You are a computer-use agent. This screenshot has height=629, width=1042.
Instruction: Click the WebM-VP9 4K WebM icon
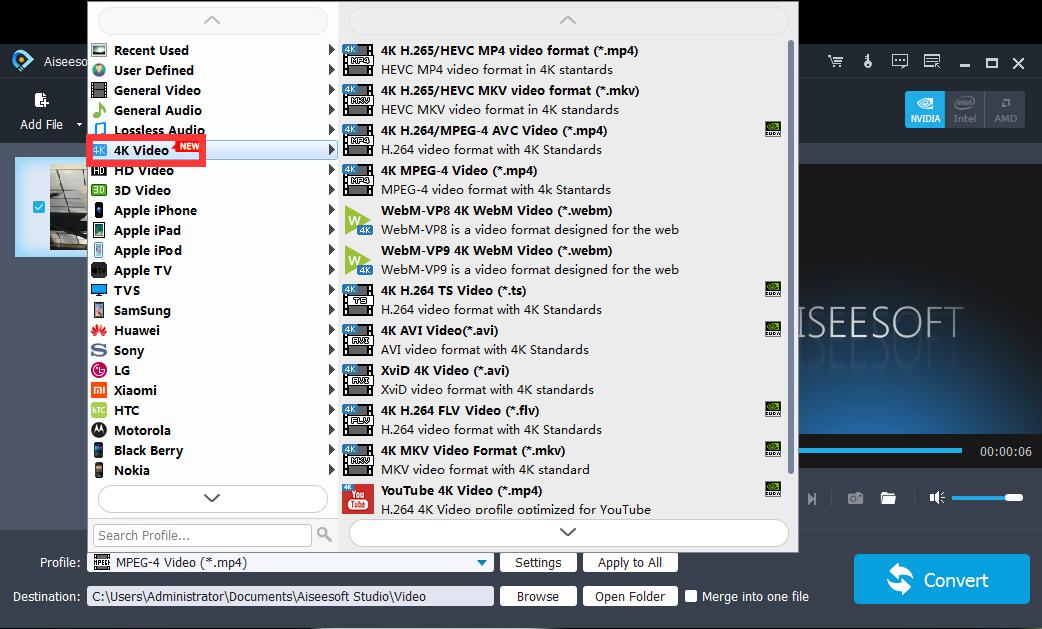pyautogui.click(x=358, y=260)
